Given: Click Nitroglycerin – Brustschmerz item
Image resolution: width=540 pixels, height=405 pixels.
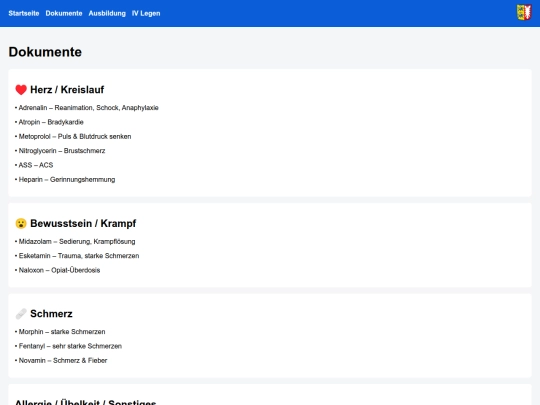Looking at the screenshot, I should point(60,151).
